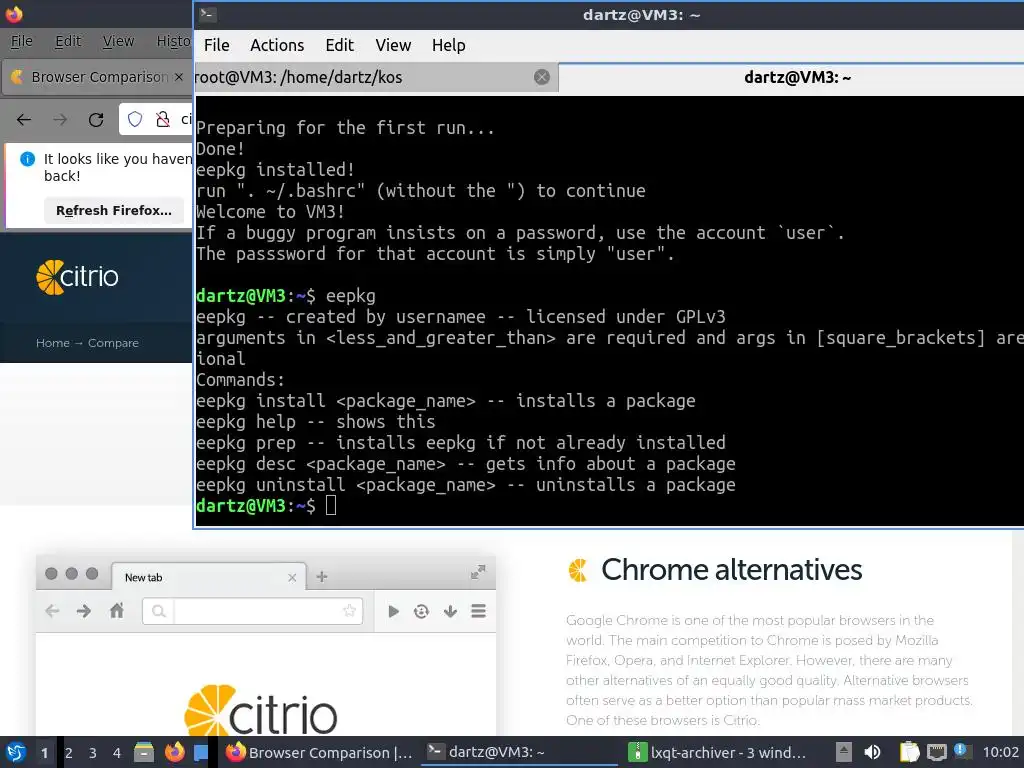
Task: Click mockup browser home icon
Action: coord(117,611)
